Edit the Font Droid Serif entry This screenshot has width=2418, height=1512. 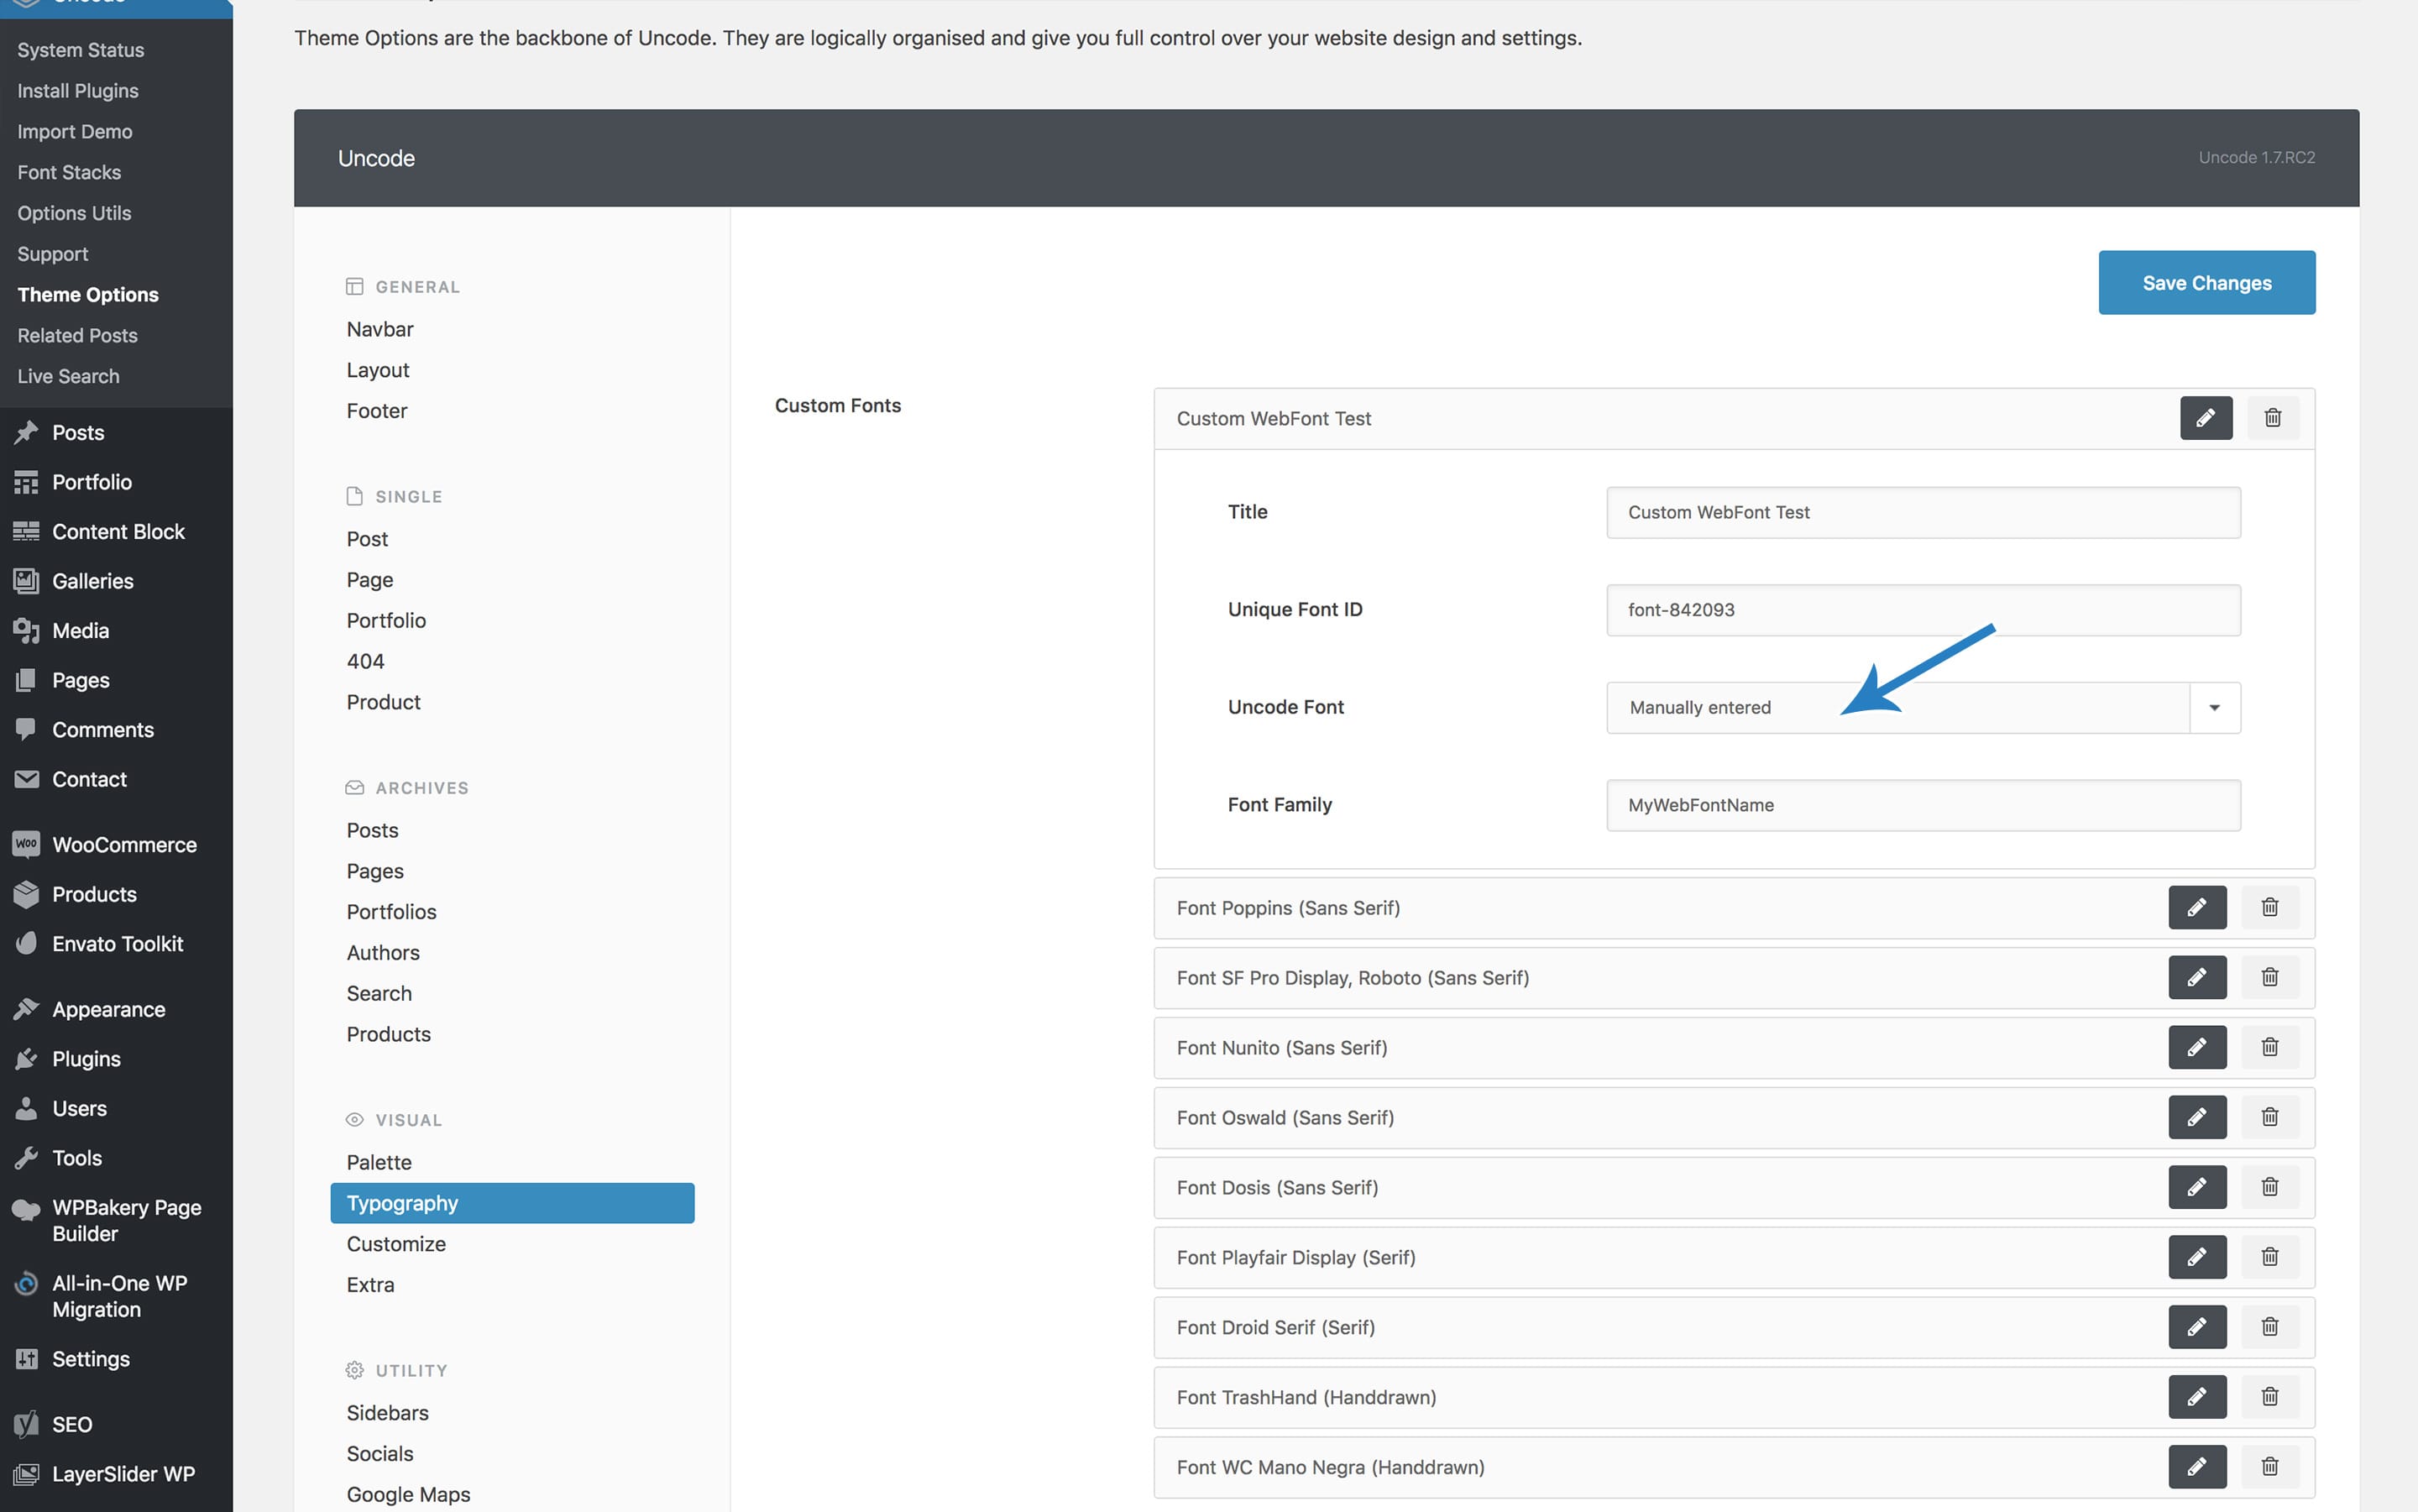point(2196,1327)
